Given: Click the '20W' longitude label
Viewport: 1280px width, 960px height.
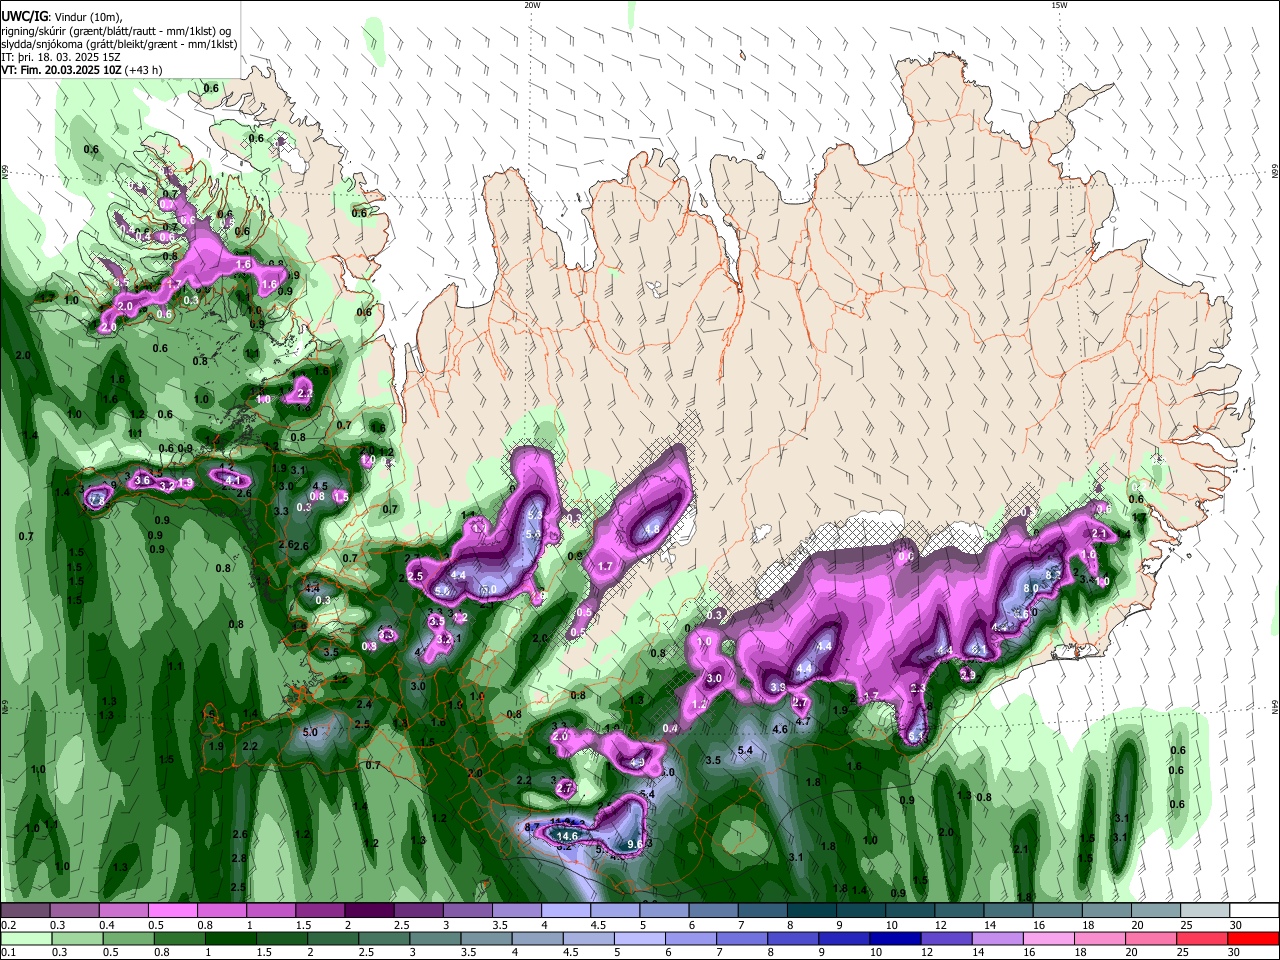Looking at the screenshot, I should click(532, 5).
